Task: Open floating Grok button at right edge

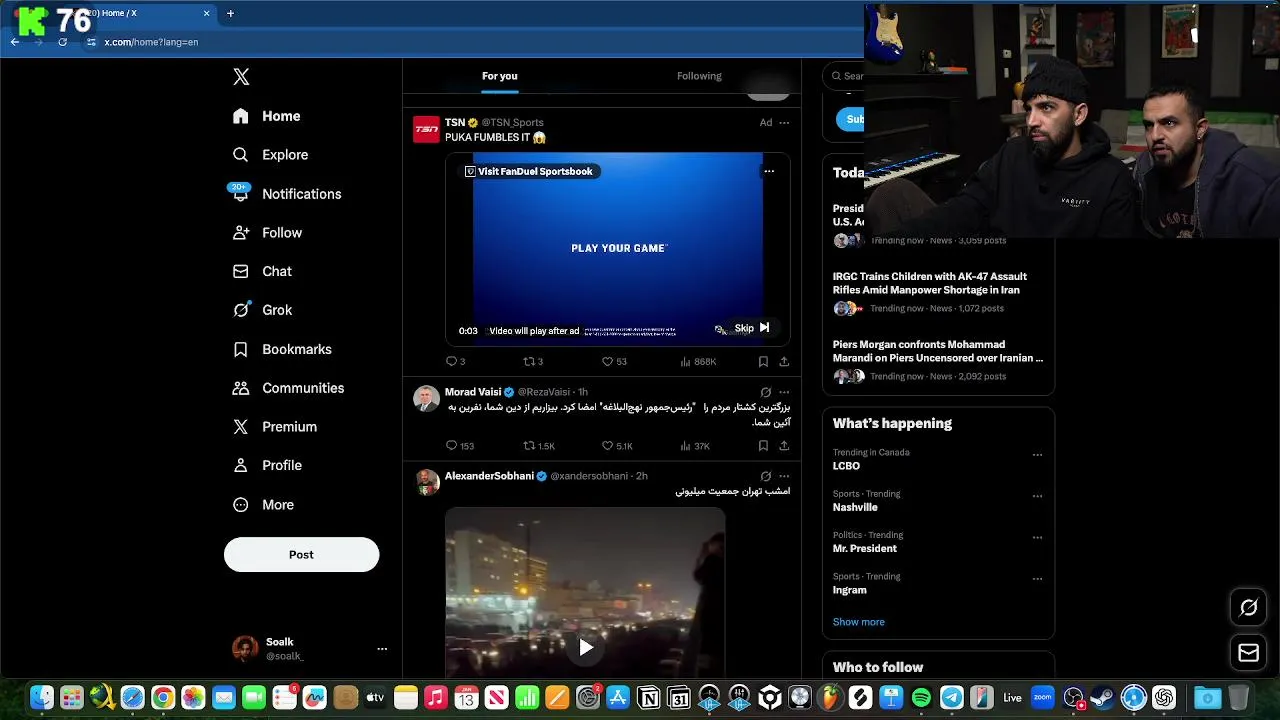Action: point(1248,607)
